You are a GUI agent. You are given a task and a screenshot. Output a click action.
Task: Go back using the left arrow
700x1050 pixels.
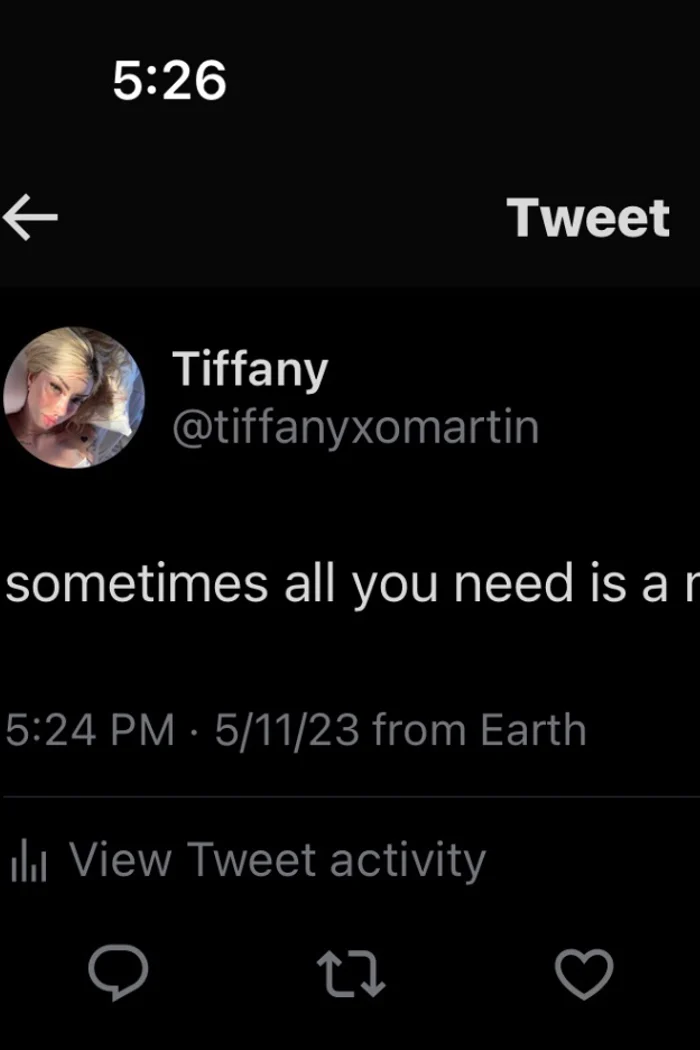click(x=30, y=217)
